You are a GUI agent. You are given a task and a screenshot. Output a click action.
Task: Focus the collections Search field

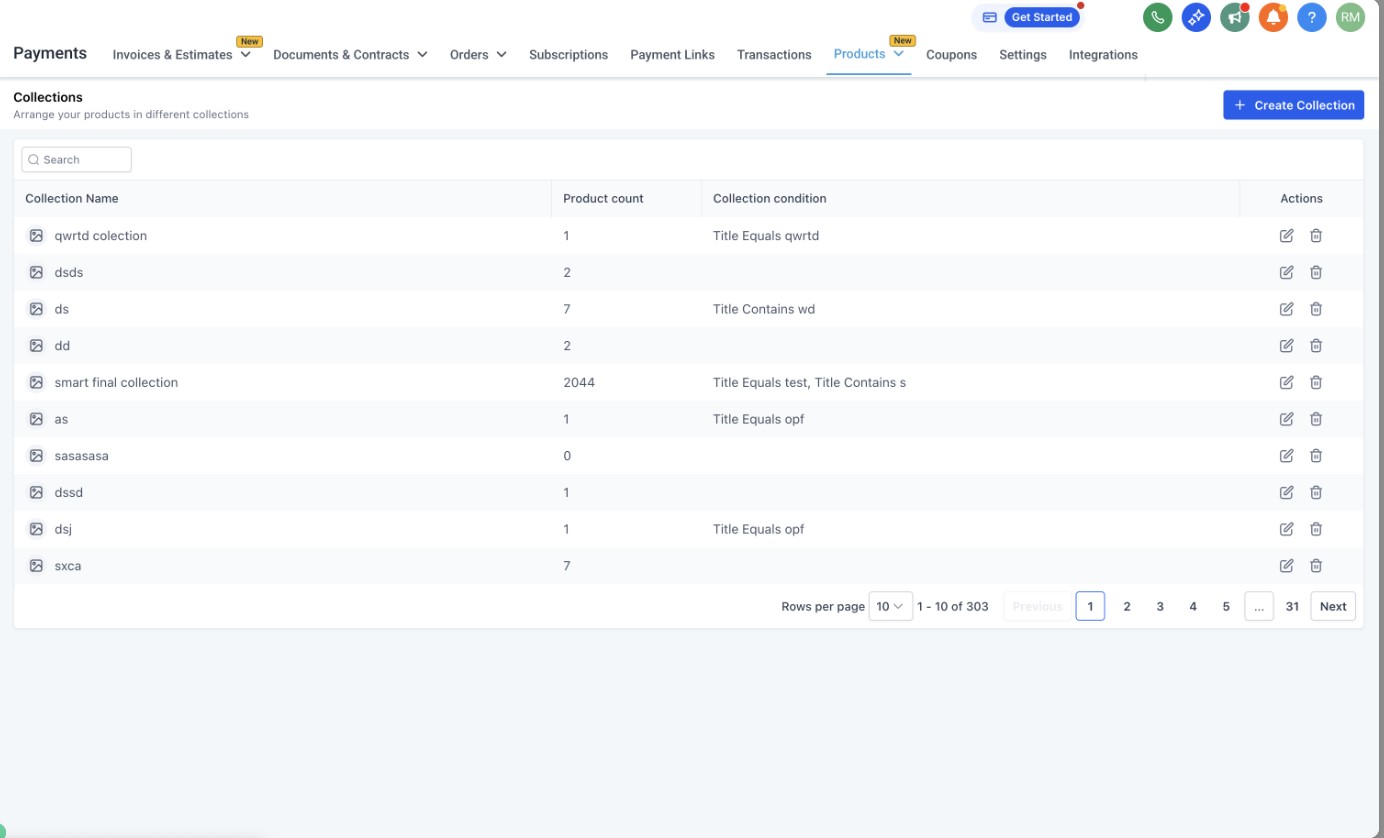pyautogui.click(x=76, y=160)
